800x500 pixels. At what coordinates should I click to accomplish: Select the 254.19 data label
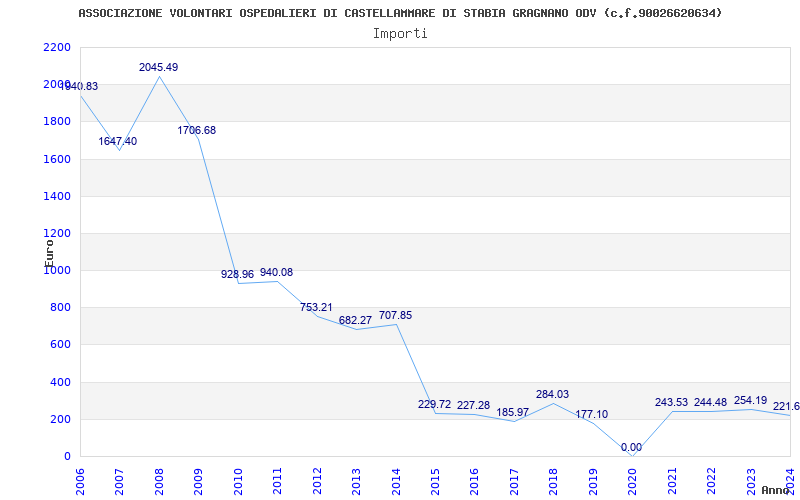tap(751, 401)
